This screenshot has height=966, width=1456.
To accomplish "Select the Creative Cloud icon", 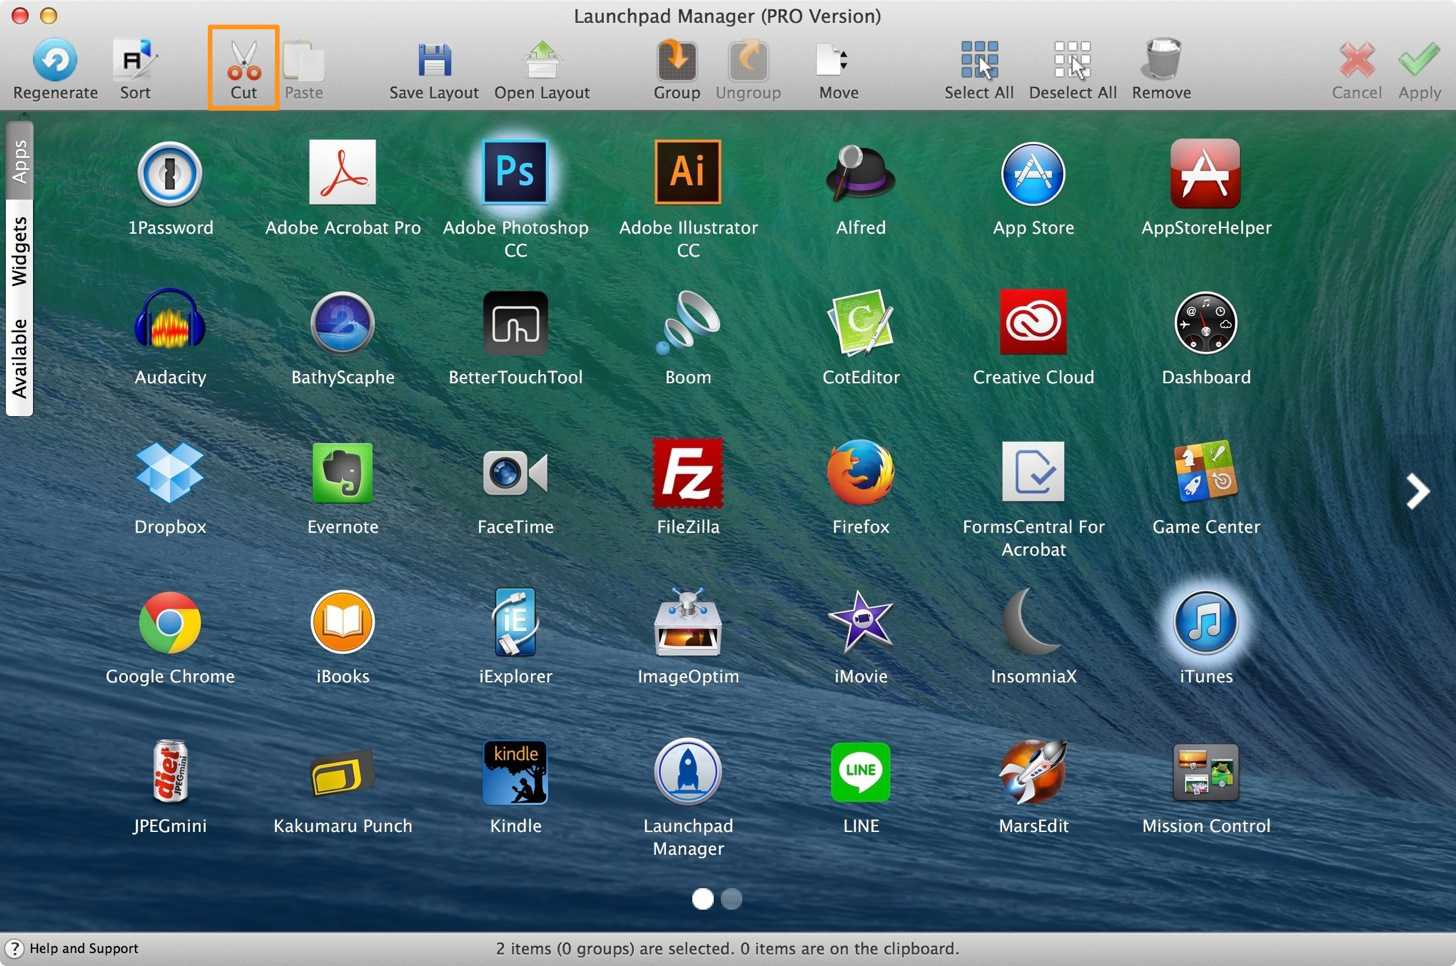I will pyautogui.click(x=1034, y=322).
